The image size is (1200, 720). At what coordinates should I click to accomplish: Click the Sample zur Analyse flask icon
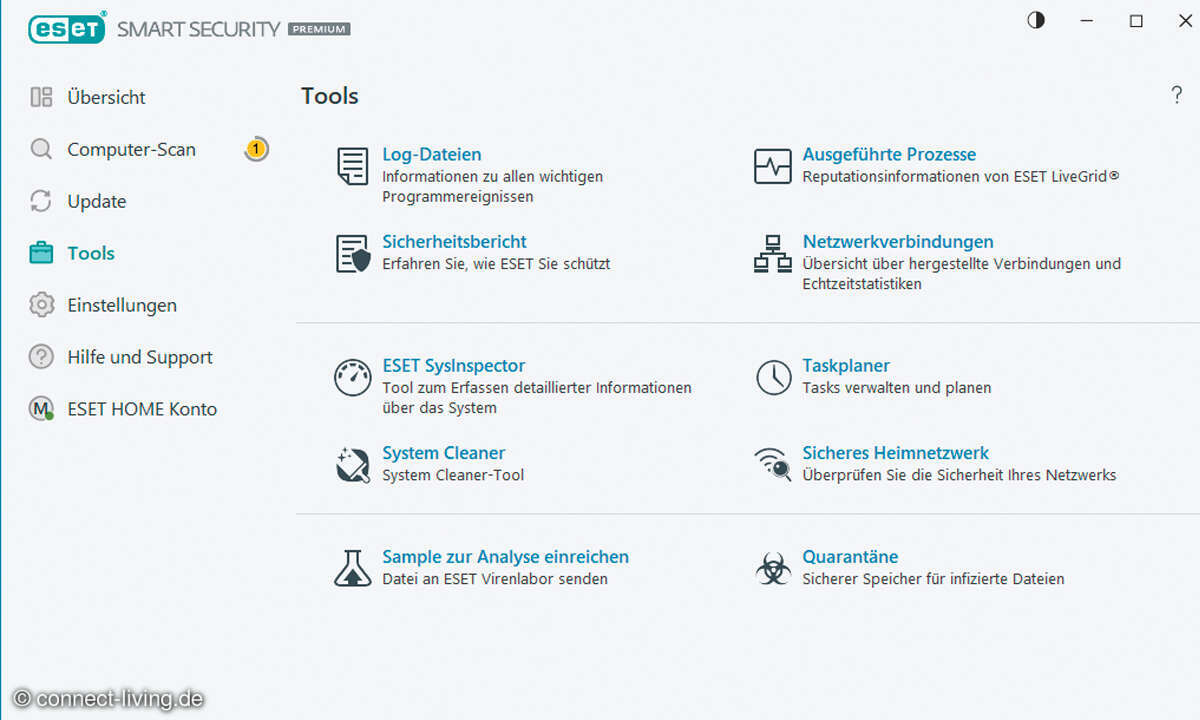pyautogui.click(x=352, y=568)
